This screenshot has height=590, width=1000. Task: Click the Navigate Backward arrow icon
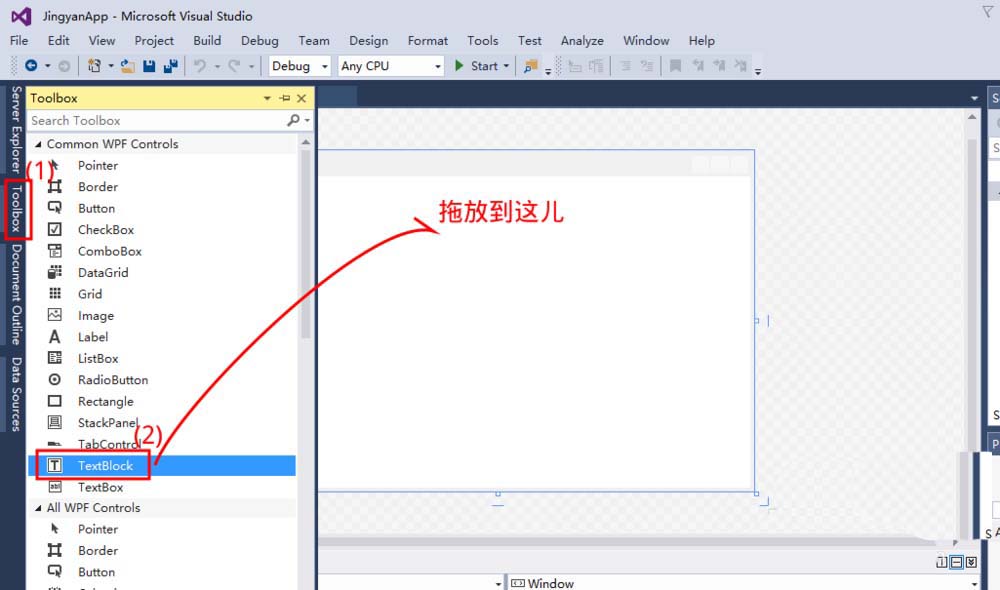pos(31,66)
